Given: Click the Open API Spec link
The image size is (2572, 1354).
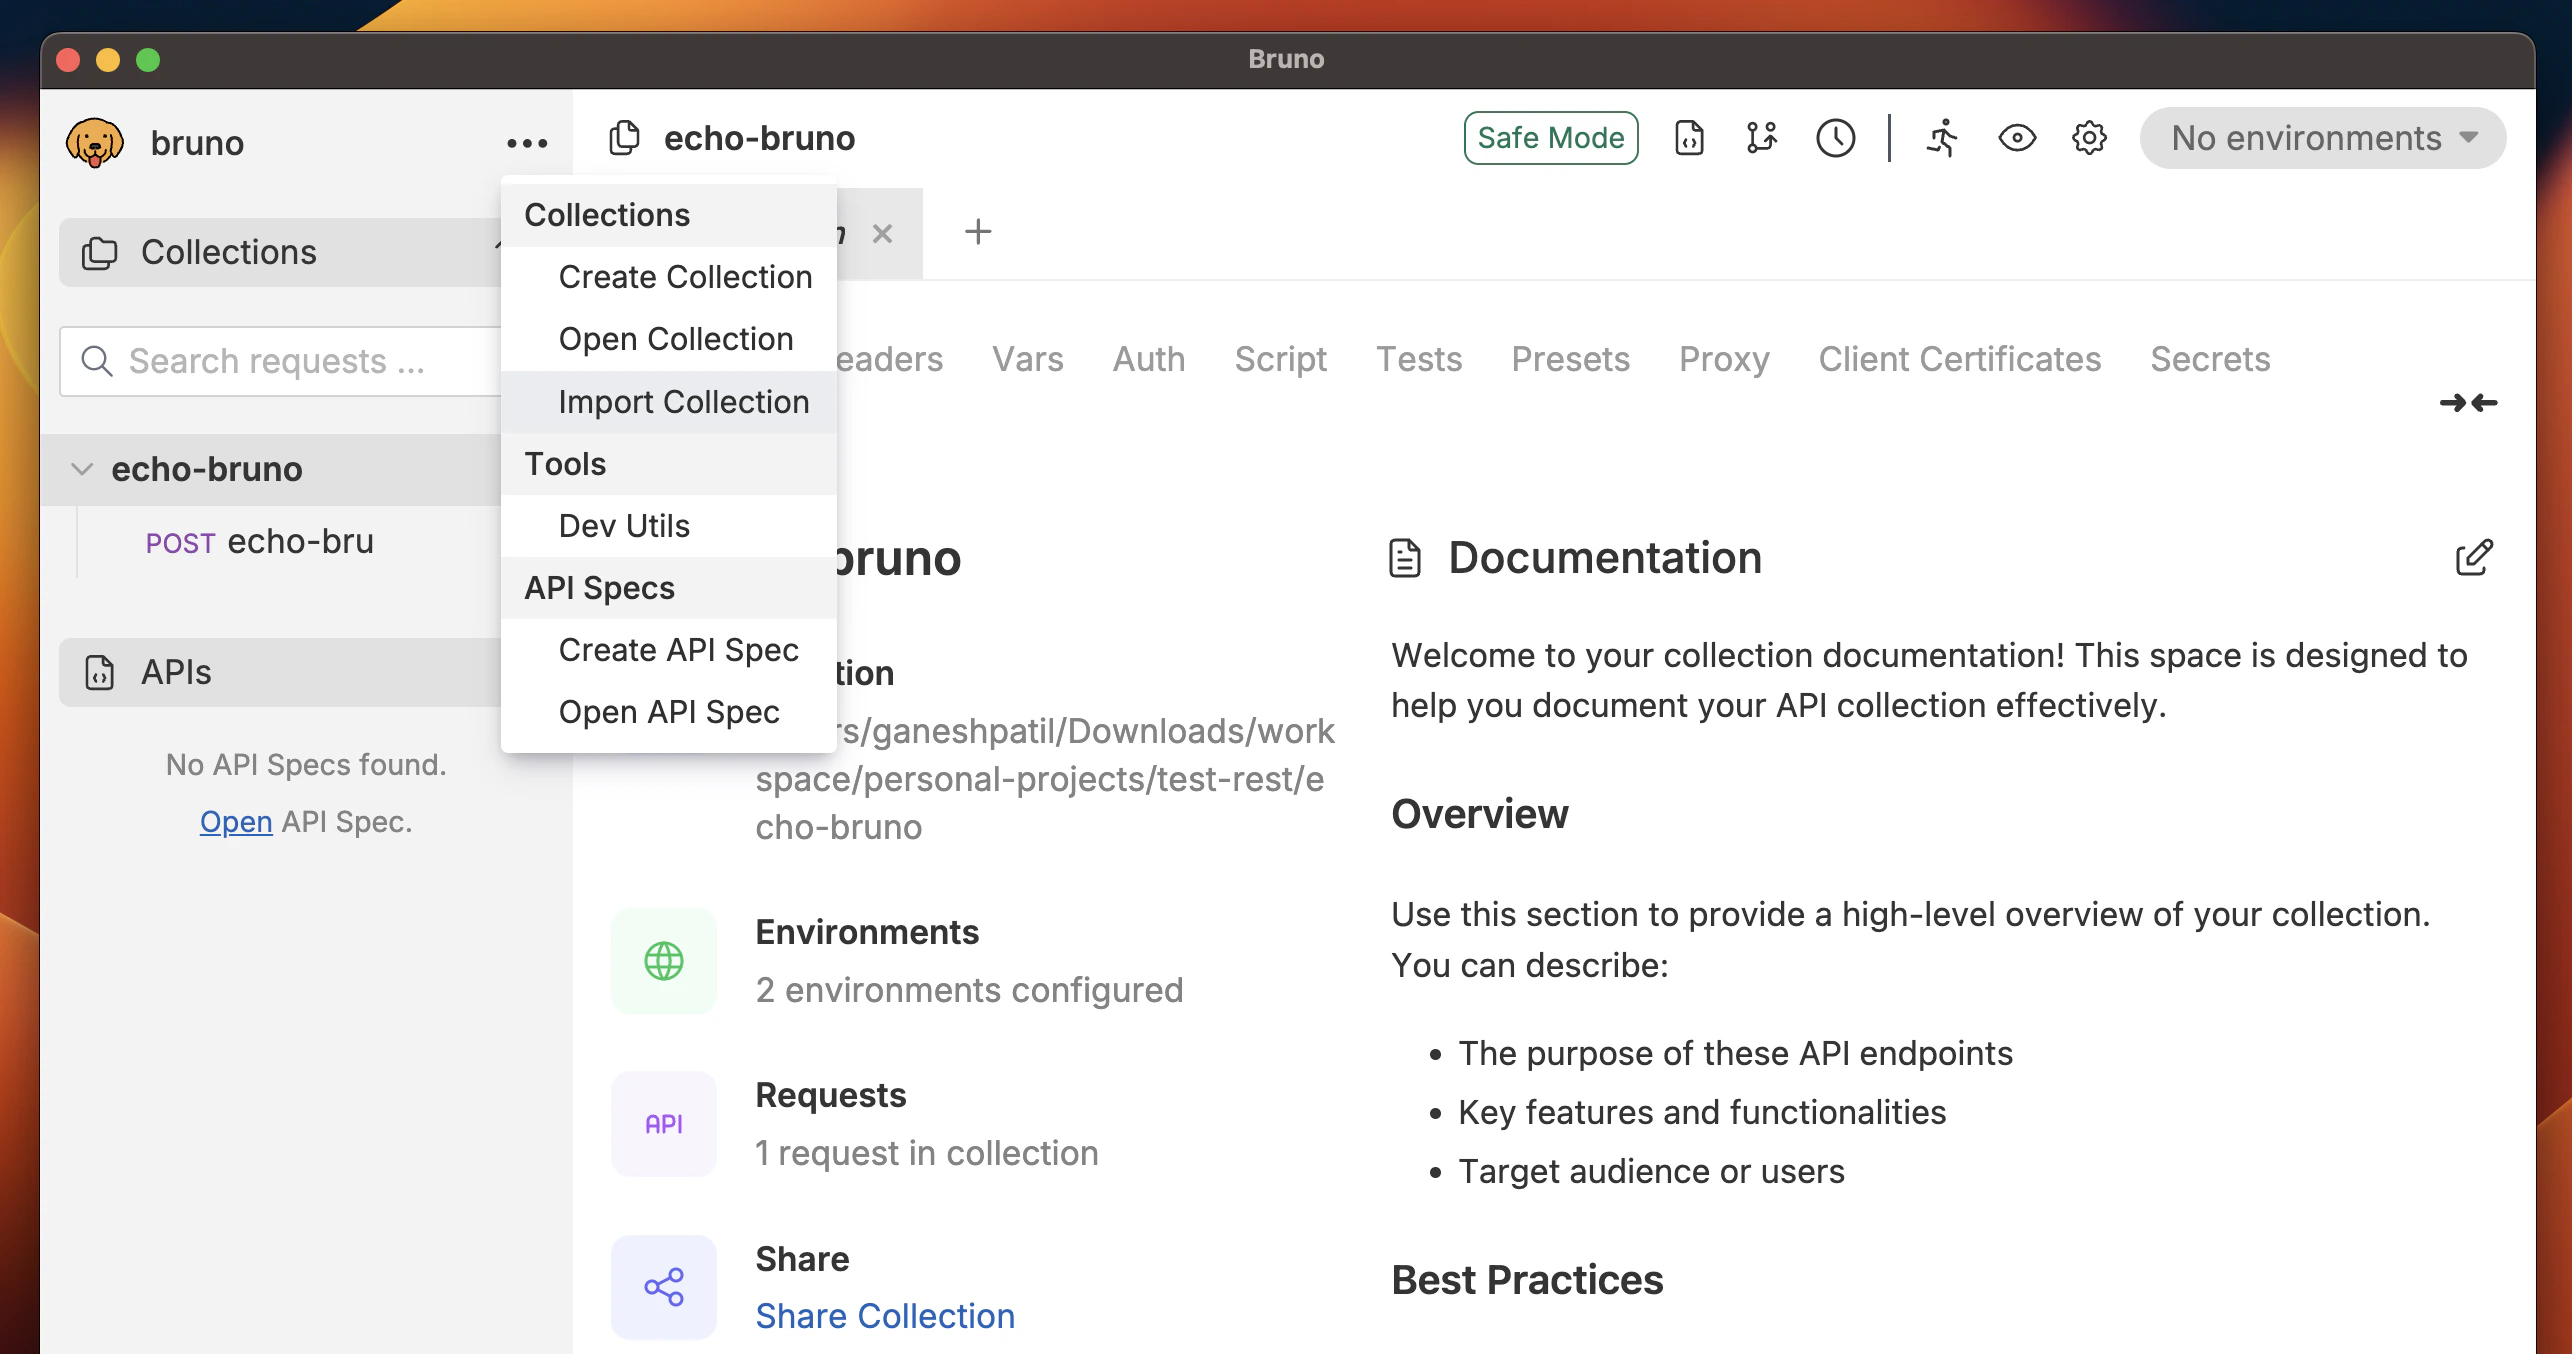Looking at the screenshot, I should (235, 821).
